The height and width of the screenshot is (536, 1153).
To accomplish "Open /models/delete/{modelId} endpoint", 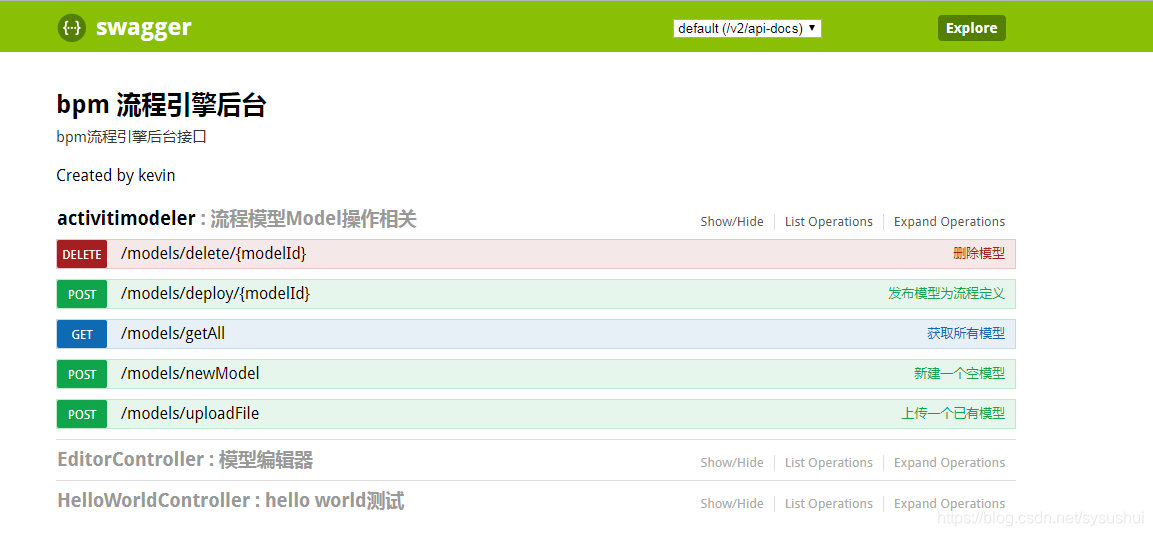I will [213, 254].
